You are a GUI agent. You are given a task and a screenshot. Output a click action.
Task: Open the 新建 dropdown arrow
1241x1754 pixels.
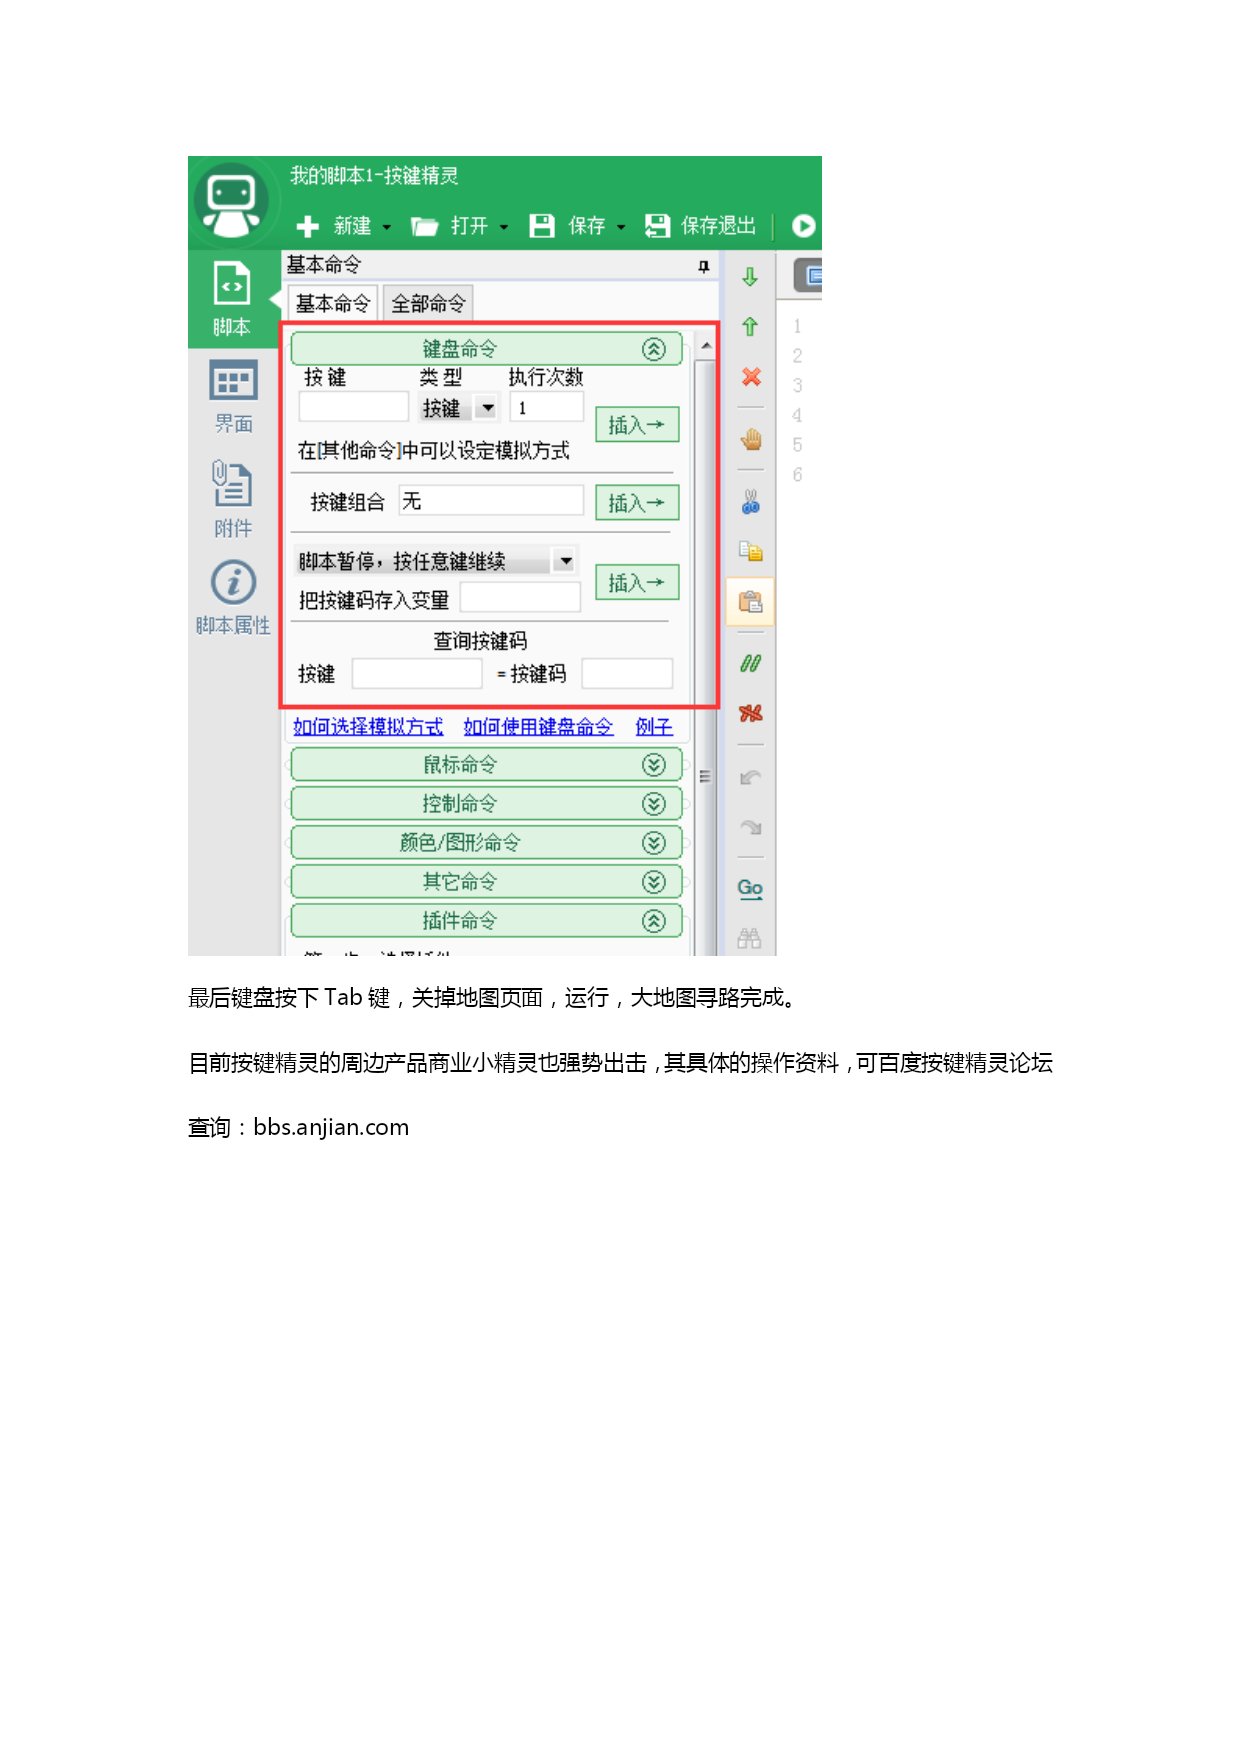coord(387,227)
